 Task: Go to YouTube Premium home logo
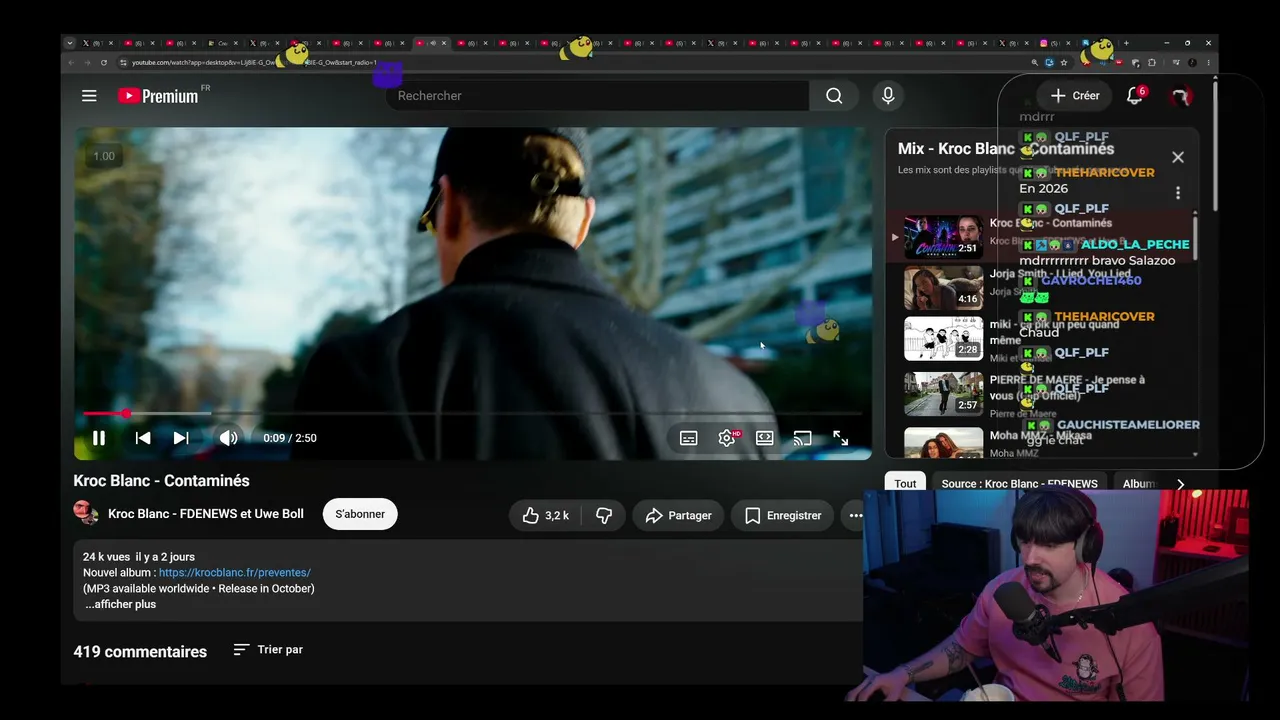point(158,96)
